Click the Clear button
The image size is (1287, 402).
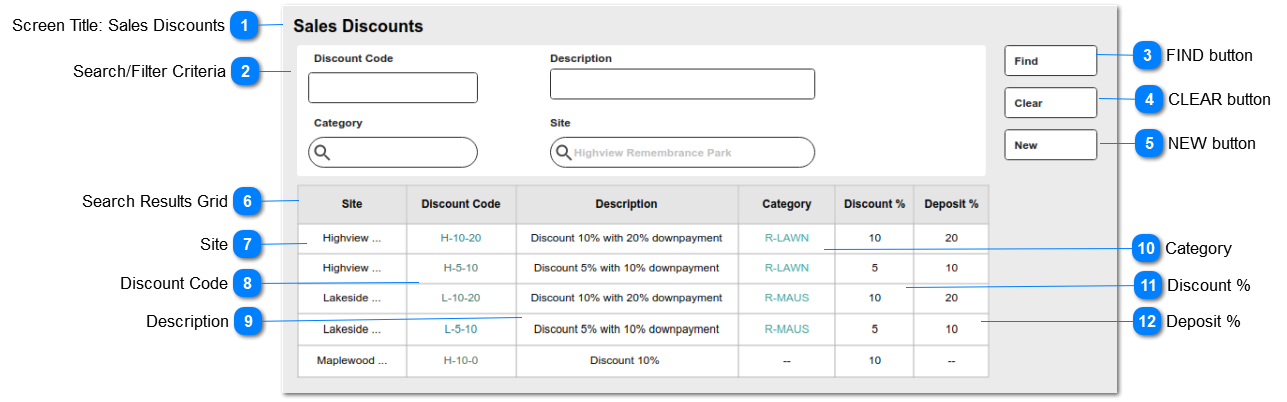point(1051,103)
